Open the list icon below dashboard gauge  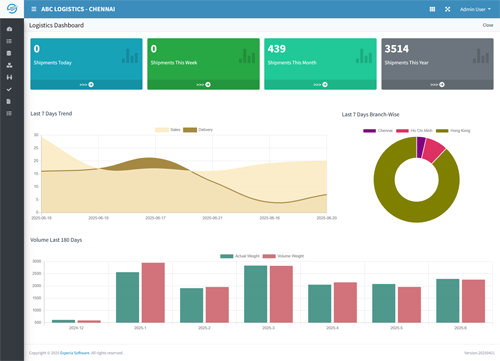[9, 41]
